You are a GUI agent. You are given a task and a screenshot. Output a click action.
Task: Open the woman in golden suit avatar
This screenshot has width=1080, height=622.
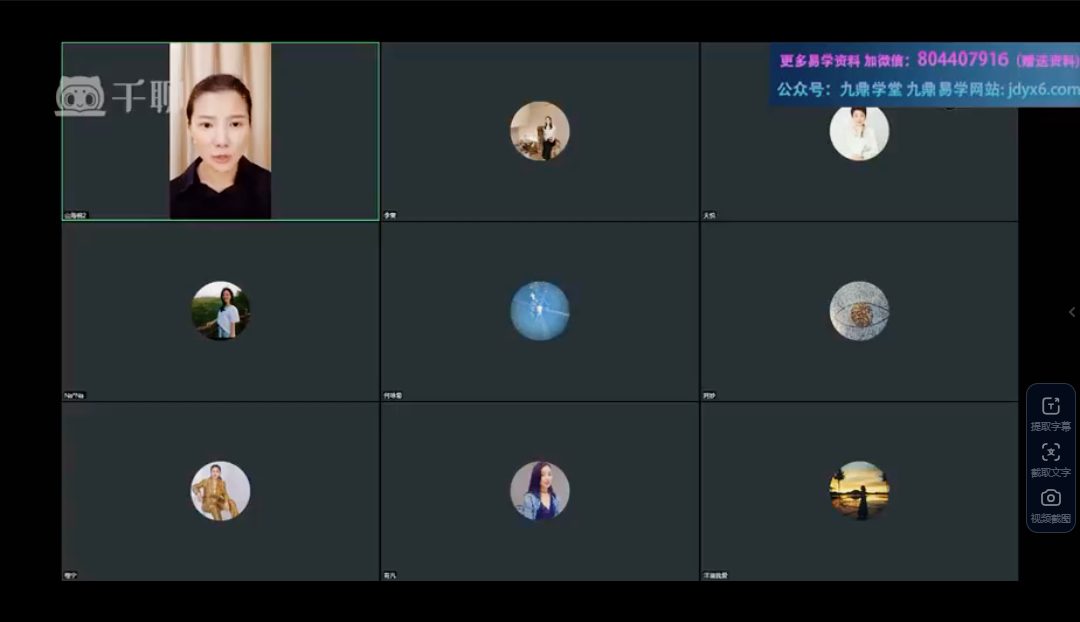[220, 490]
